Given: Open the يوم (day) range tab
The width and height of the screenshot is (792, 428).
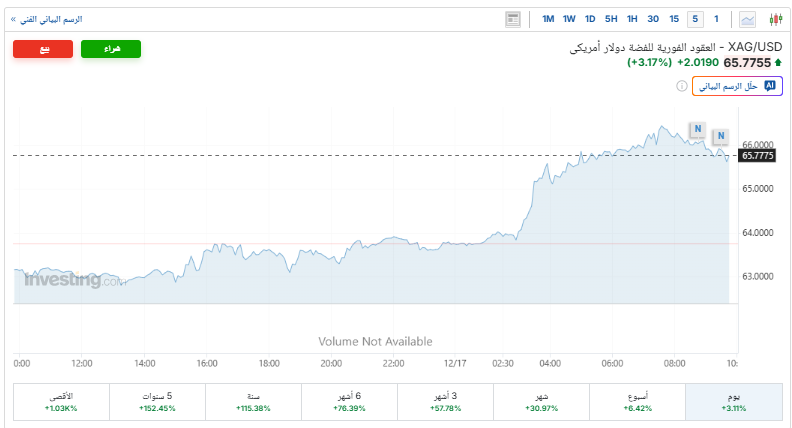Looking at the screenshot, I should point(734,402).
